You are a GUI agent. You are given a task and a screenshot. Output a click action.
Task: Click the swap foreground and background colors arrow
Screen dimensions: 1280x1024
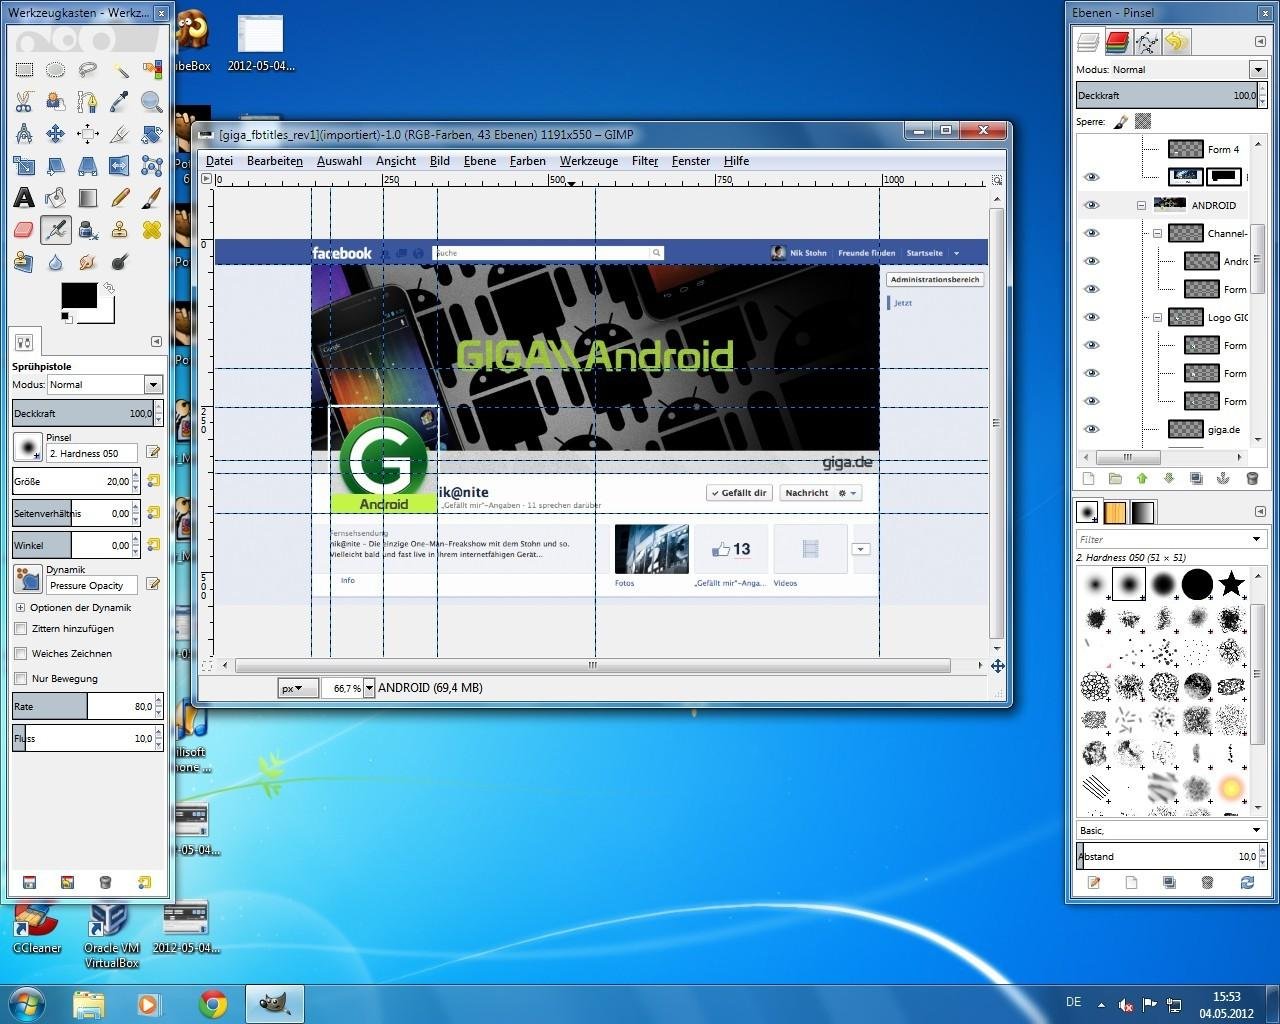point(109,288)
